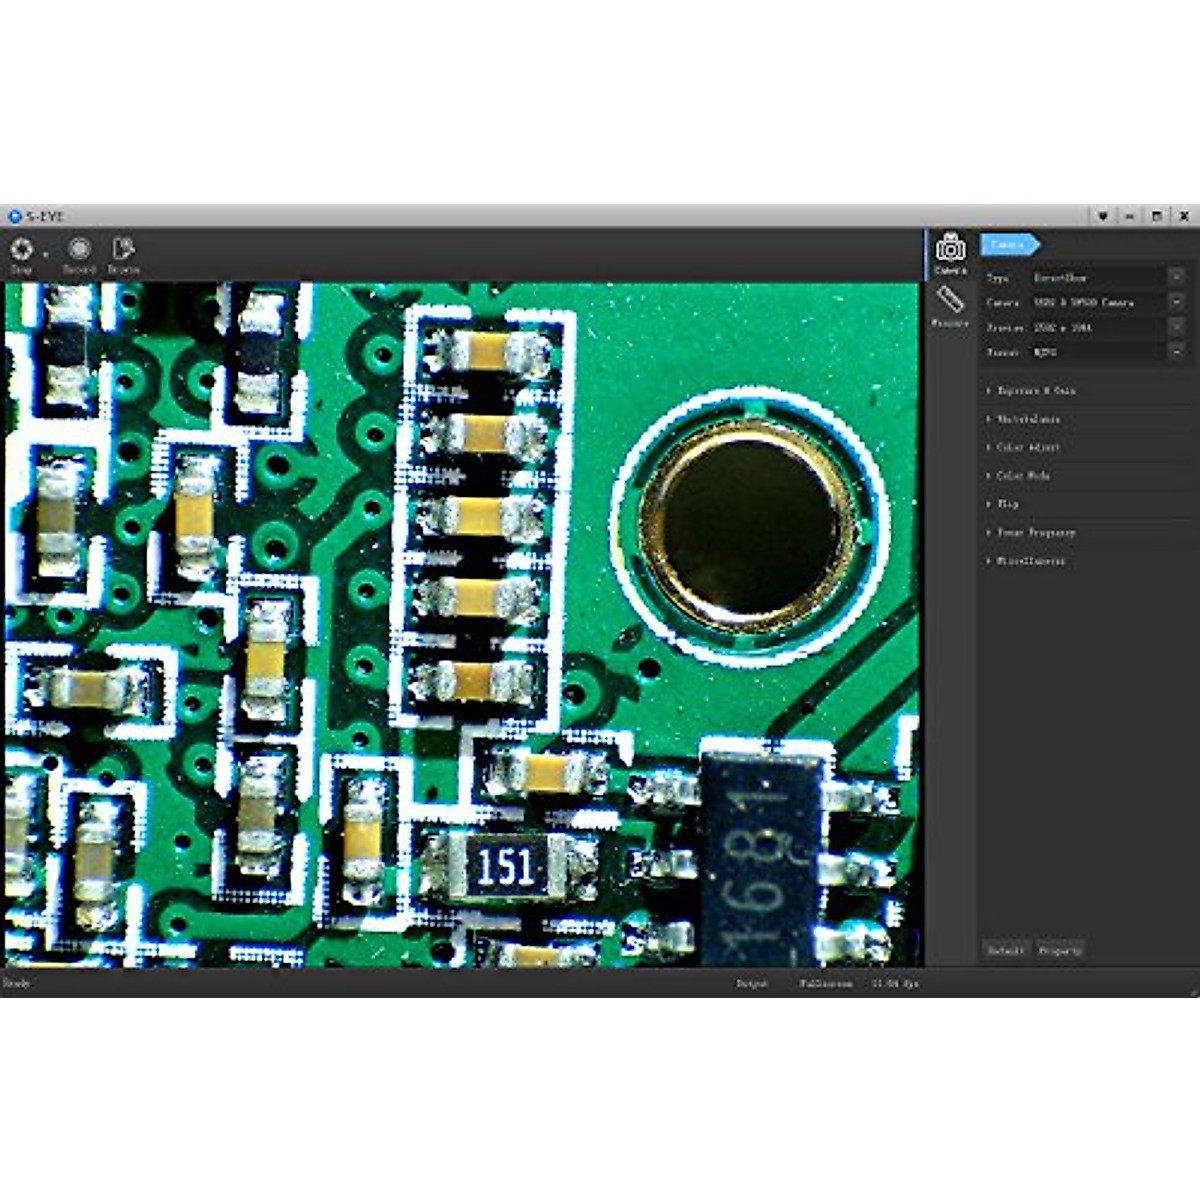Expand the Color Adjust section
Viewport: 1200px width, 1200px height.
coord(1028,447)
